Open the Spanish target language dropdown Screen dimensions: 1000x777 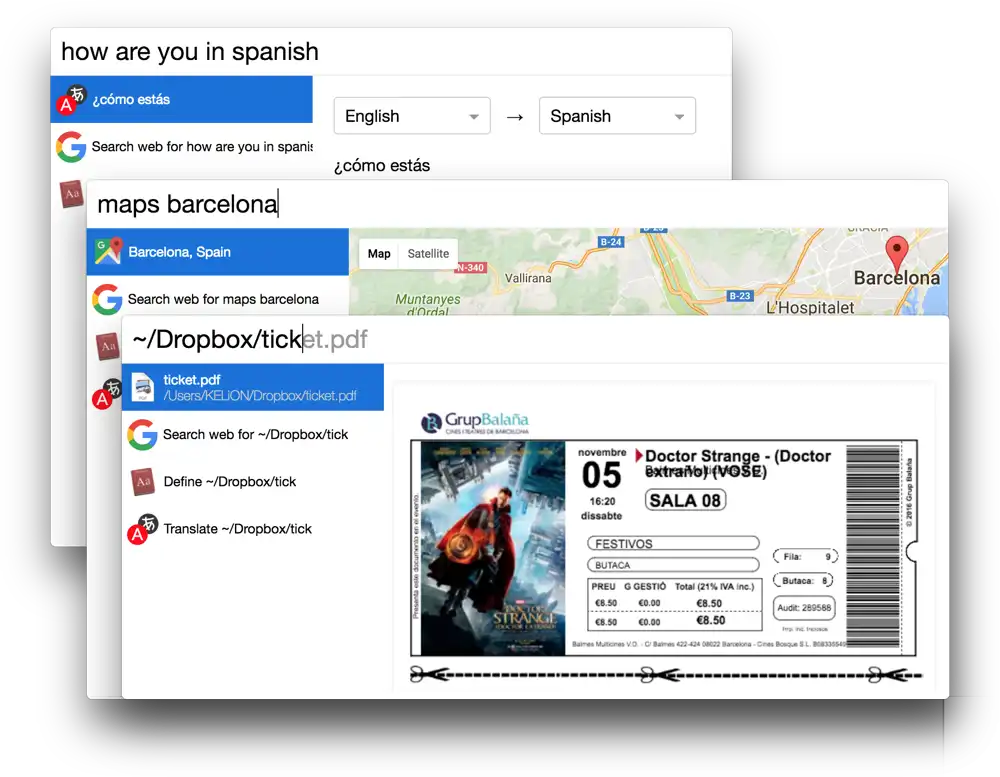click(x=617, y=115)
